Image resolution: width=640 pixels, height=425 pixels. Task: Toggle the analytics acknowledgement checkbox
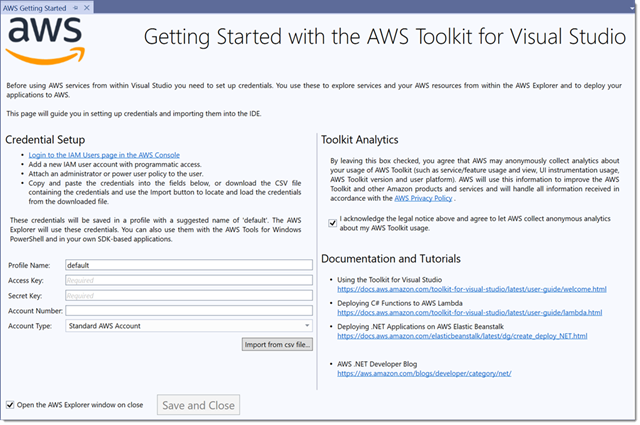click(x=333, y=223)
